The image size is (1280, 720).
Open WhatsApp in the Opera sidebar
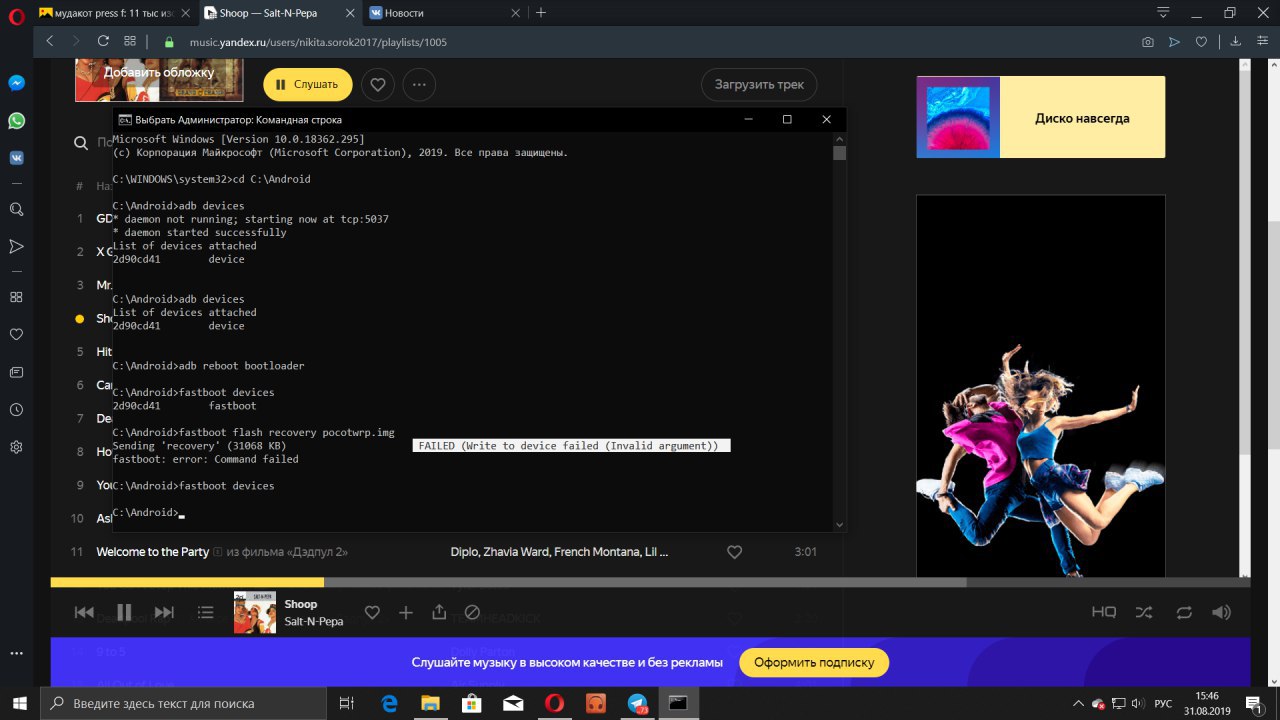pyautogui.click(x=17, y=120)
